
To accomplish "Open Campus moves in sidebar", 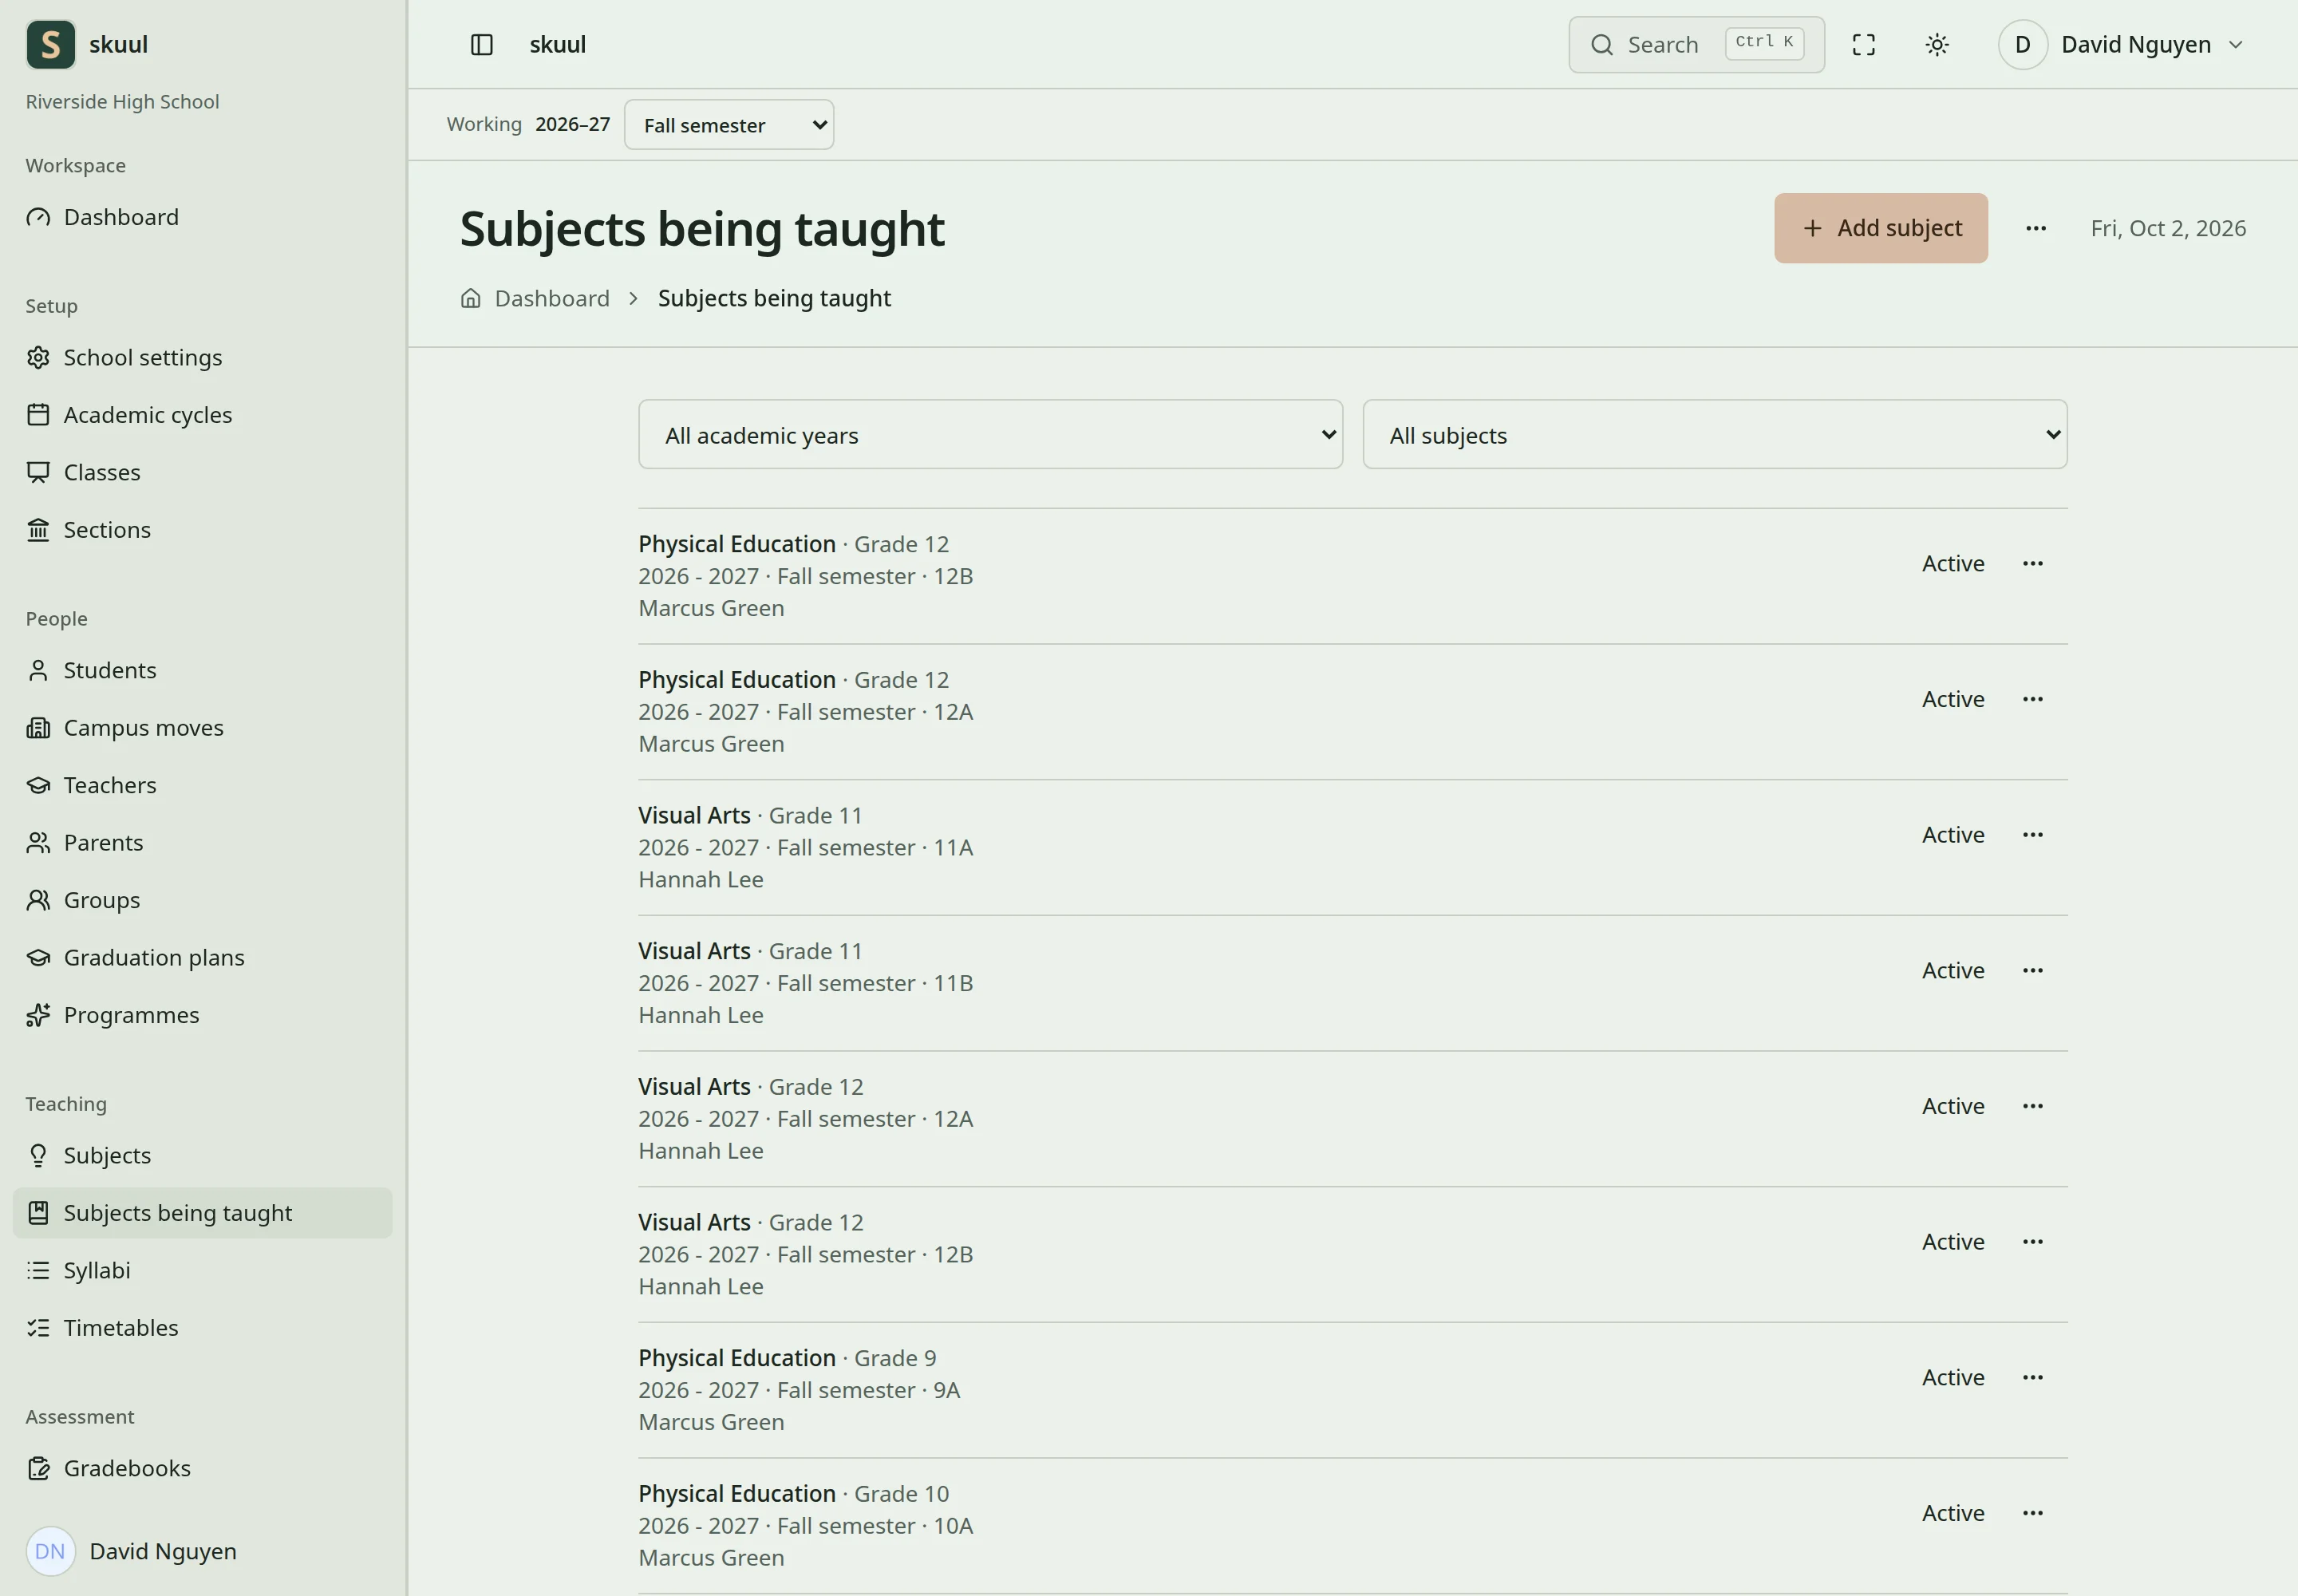I will click(202, 728).
